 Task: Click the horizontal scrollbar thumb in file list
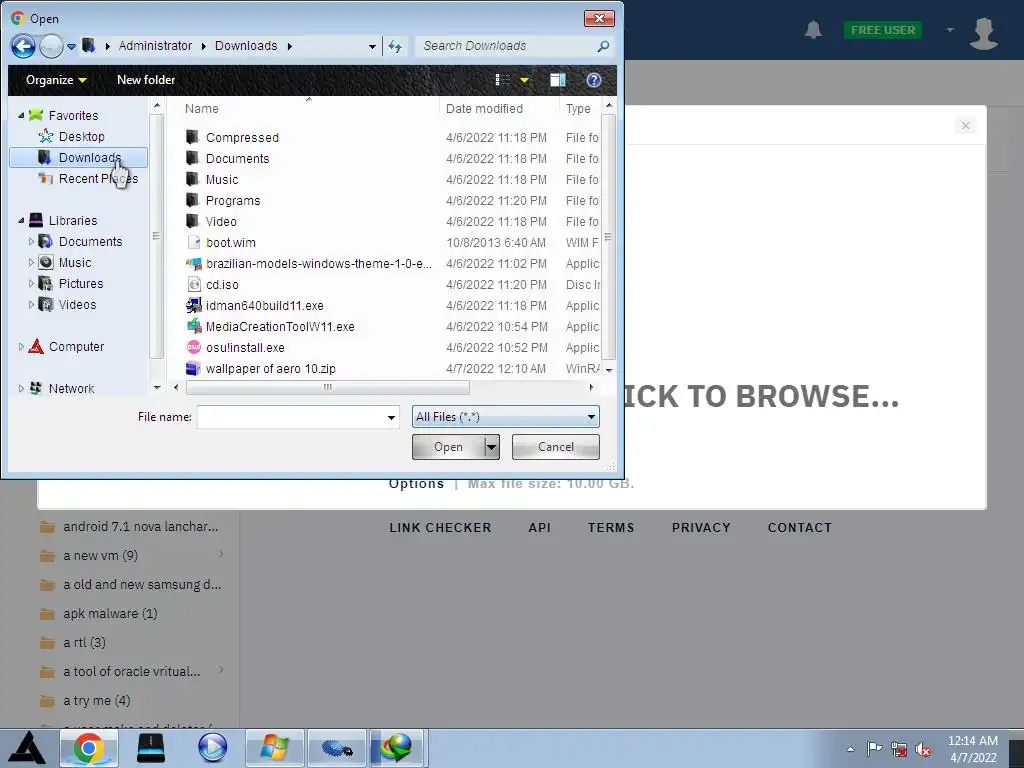(328, 387)
